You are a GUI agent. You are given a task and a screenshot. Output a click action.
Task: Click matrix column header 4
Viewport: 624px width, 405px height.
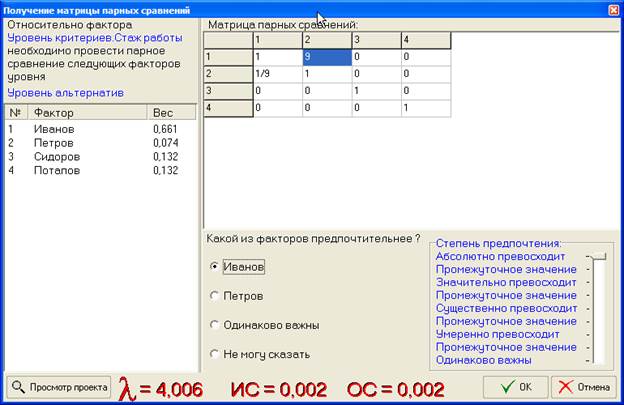click(425, 40)
